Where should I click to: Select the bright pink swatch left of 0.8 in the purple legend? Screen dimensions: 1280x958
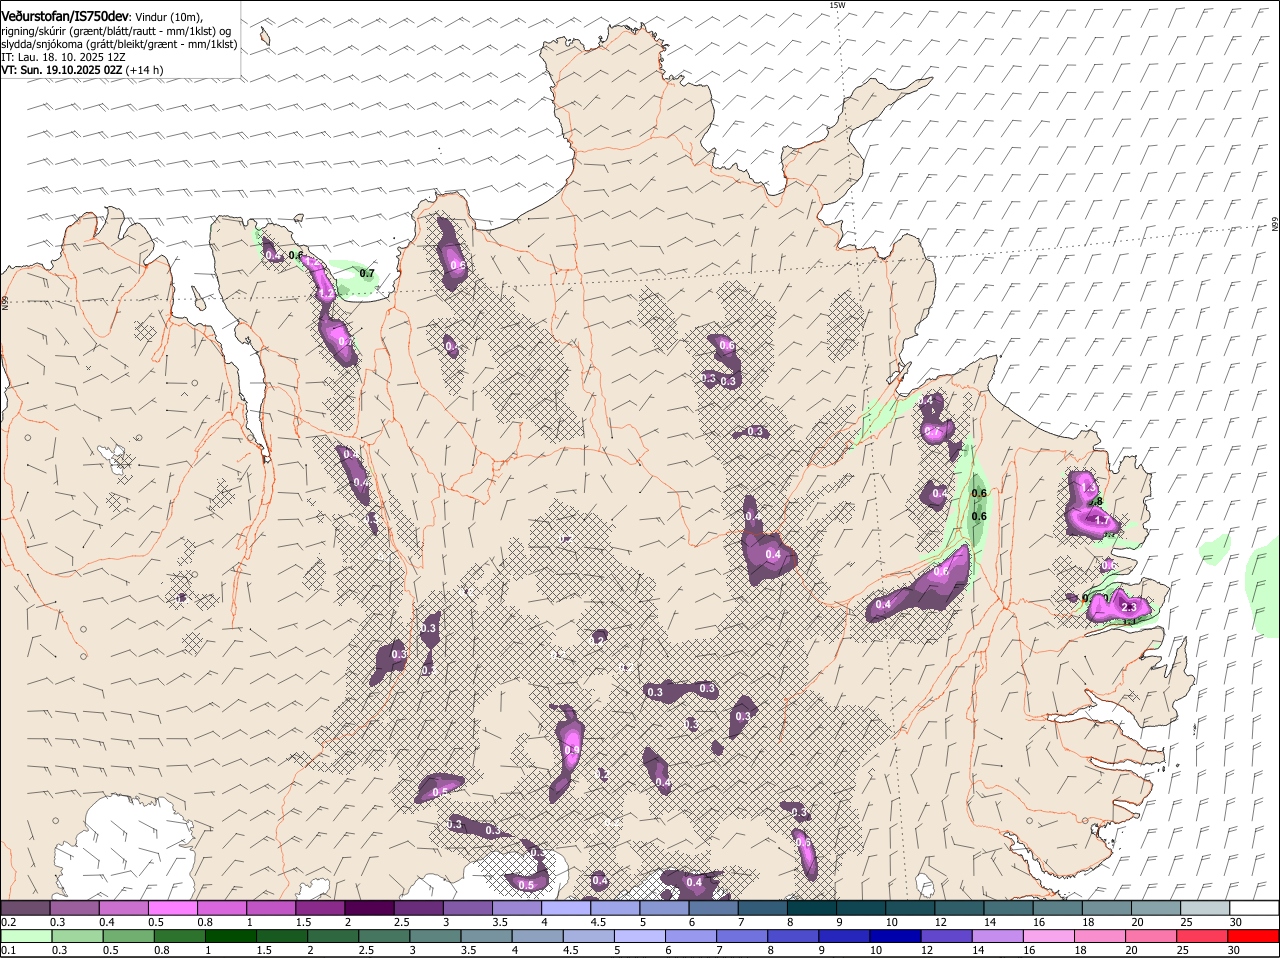coord(173,907)
